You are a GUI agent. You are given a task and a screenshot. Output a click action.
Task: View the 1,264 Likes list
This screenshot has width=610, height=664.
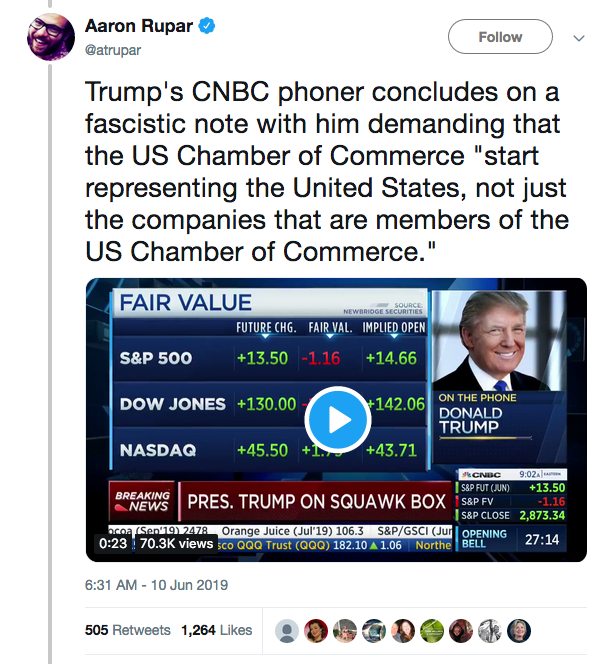[x=215, y=631]
